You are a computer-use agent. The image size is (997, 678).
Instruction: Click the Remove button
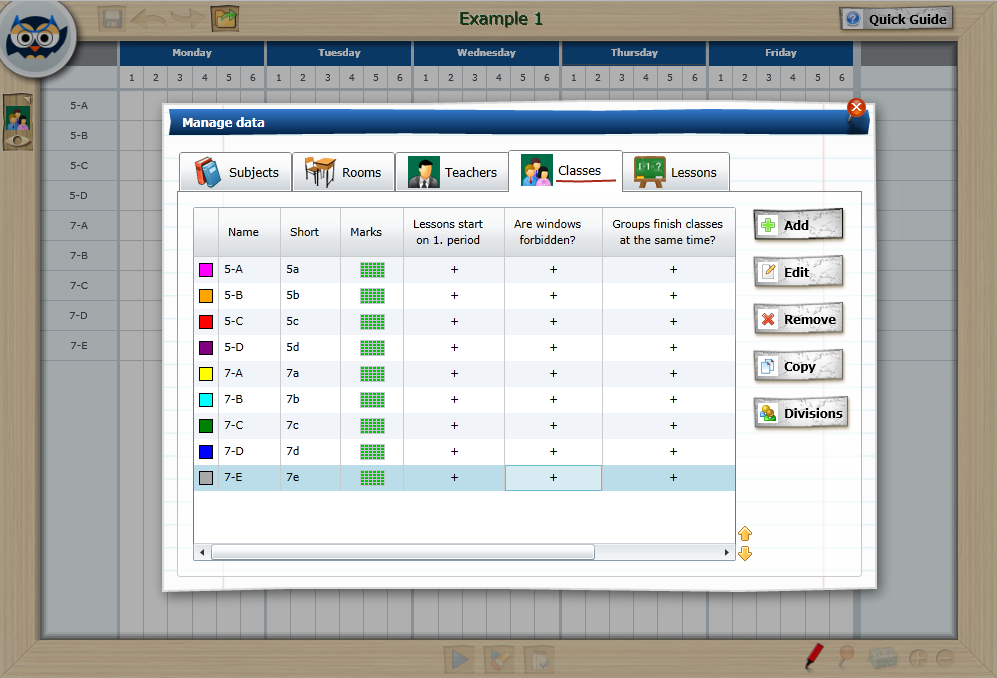(x=799, y=319)
